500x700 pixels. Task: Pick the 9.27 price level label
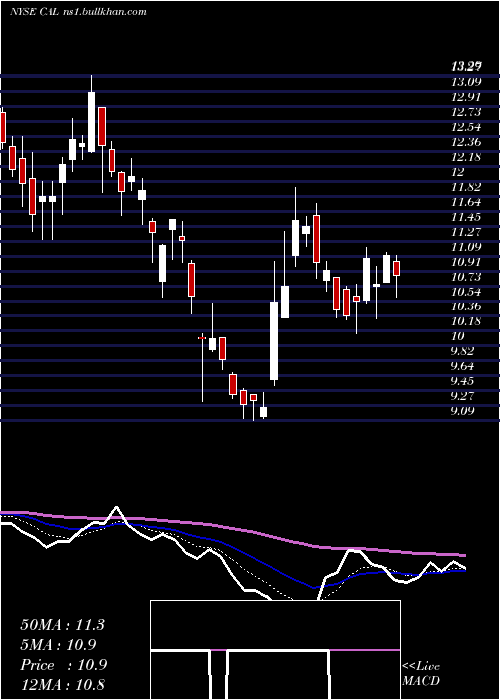click(462, 396)
